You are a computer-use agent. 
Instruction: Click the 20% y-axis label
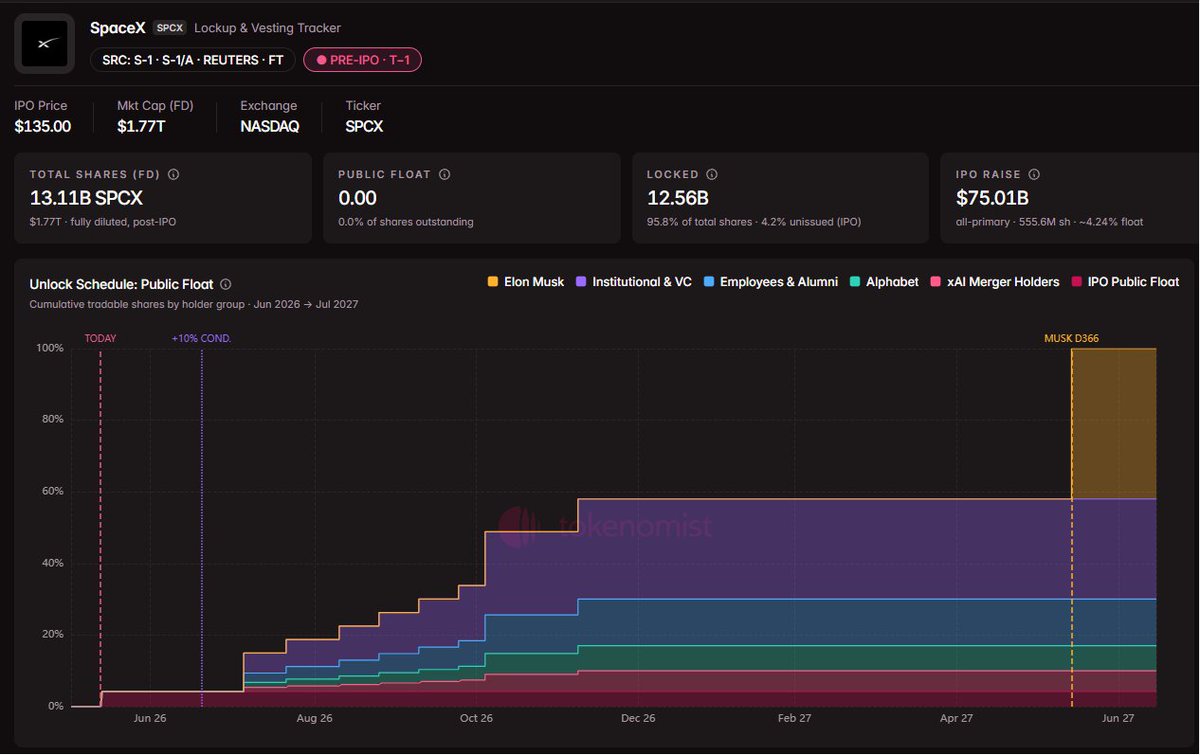tap(52, 634)
